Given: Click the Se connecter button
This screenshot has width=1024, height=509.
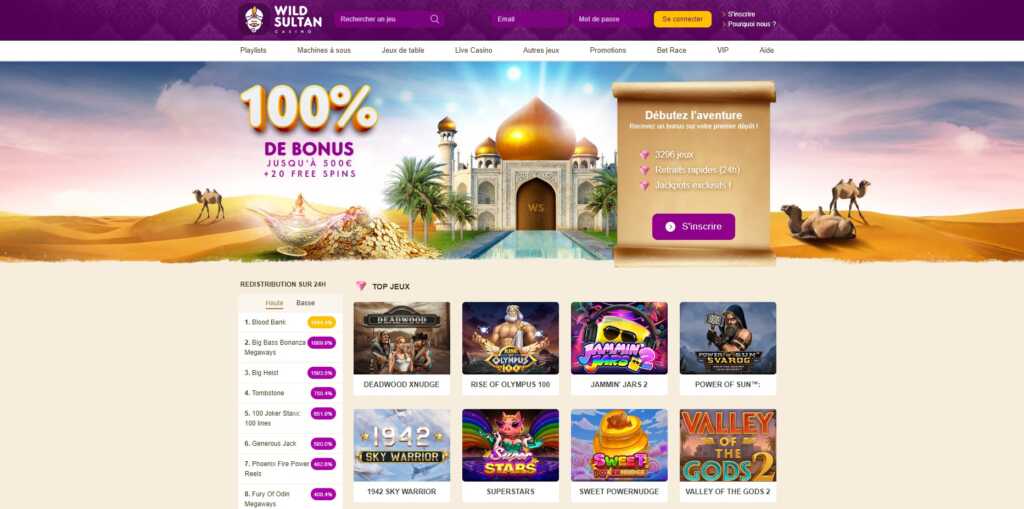Looking at the screenshot, I should click(x=682, y=19).
